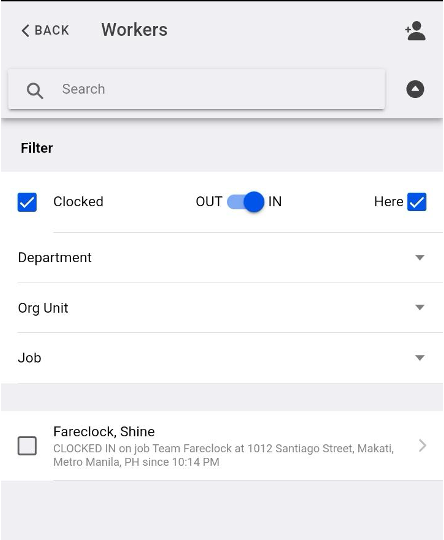The image size is (444, 540).
Task: Click the Workers page title
Action: 134,30
